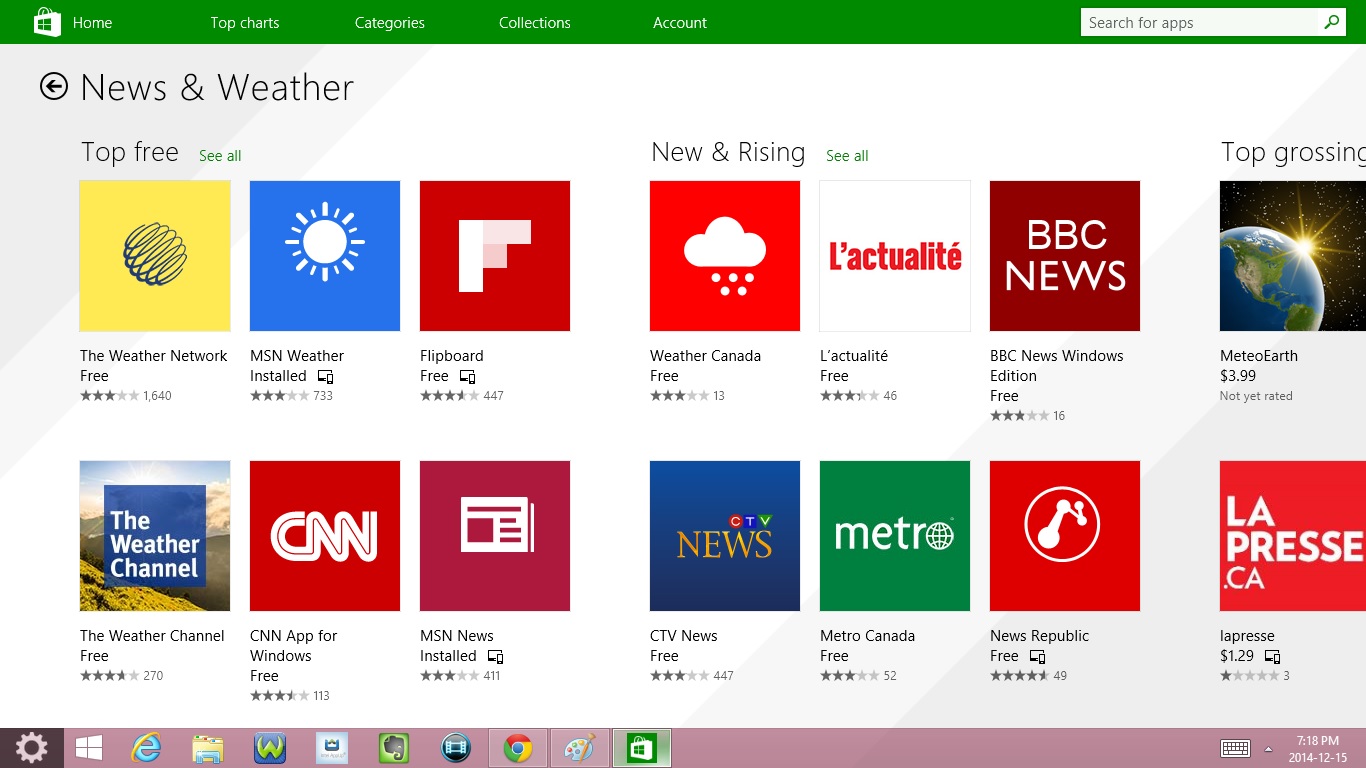Click the 'Weather Canada' app name
Image resolution: width=1366 pixels, height=768 pixels.
[x=705, y=355]
